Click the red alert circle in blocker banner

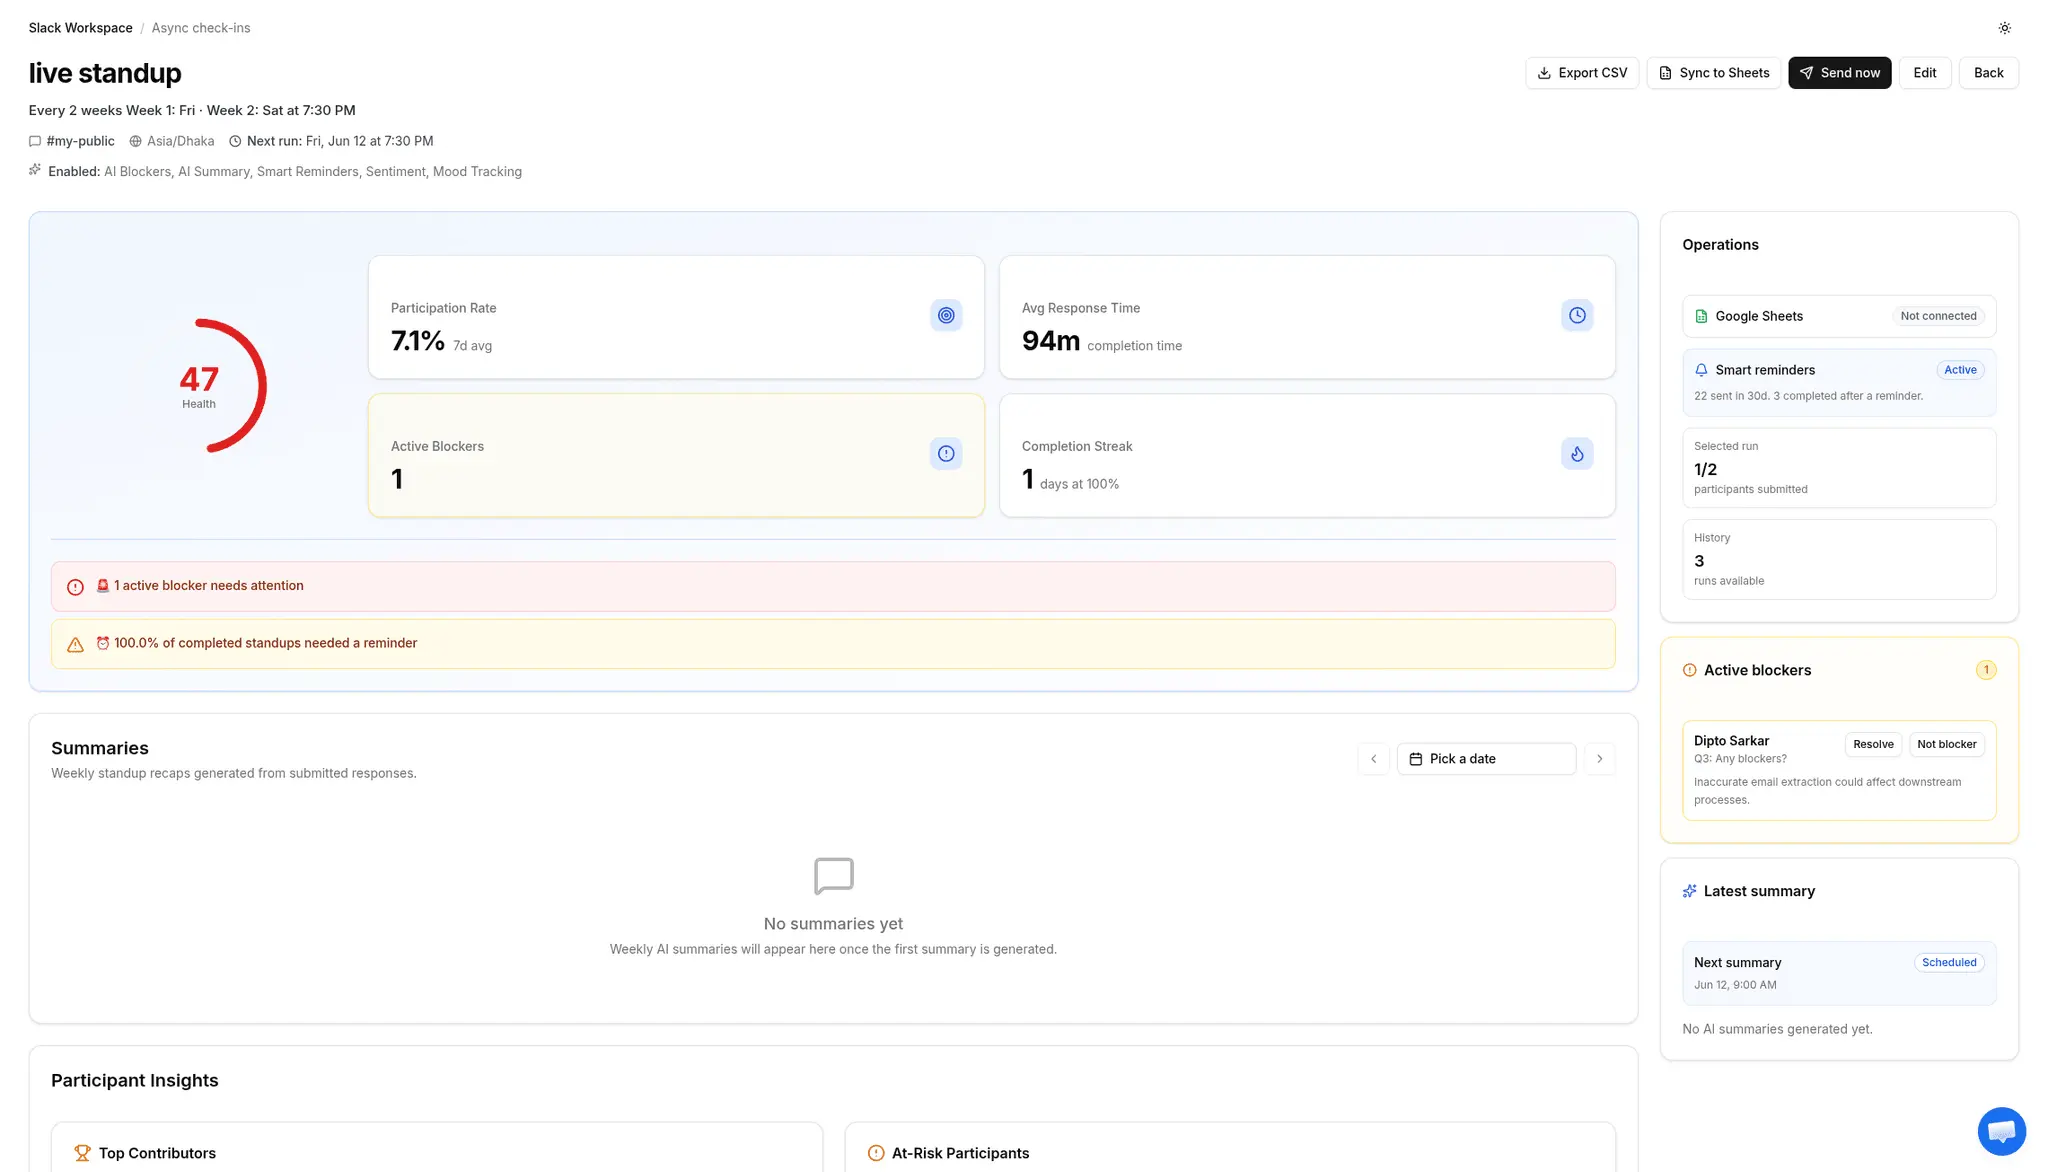(x=75, y=587)
